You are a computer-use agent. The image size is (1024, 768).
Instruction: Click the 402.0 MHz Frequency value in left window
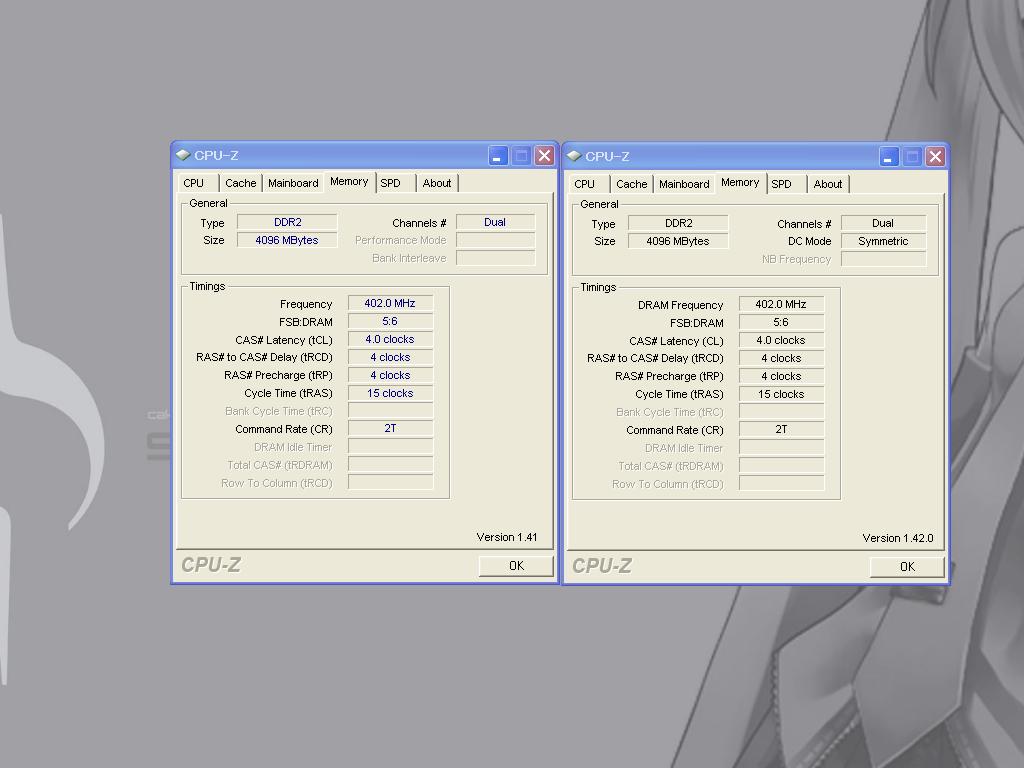click(390, 304)
